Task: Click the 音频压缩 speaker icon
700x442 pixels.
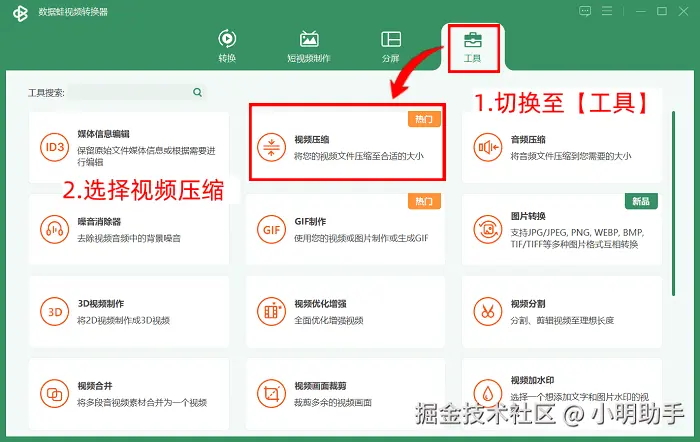Action: click(488, 147)
